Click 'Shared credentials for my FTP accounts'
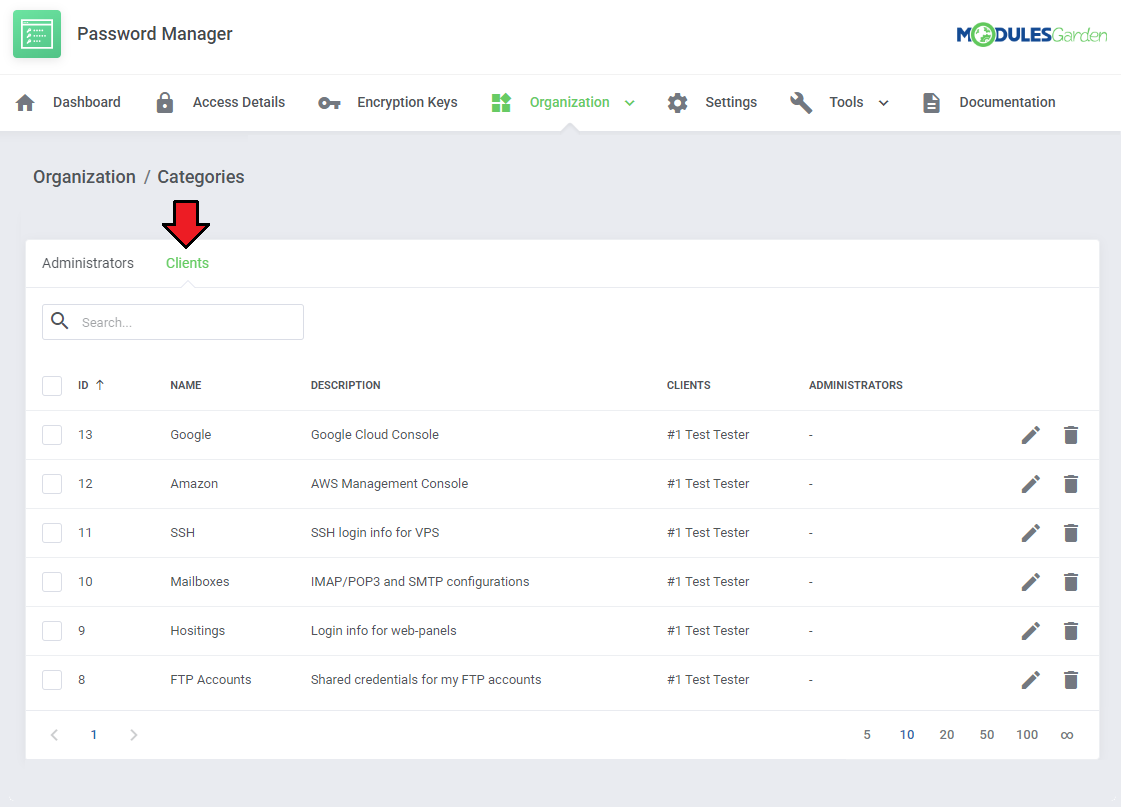Image resolution: width=1121 pixels, height=807 pixels. 425,680
